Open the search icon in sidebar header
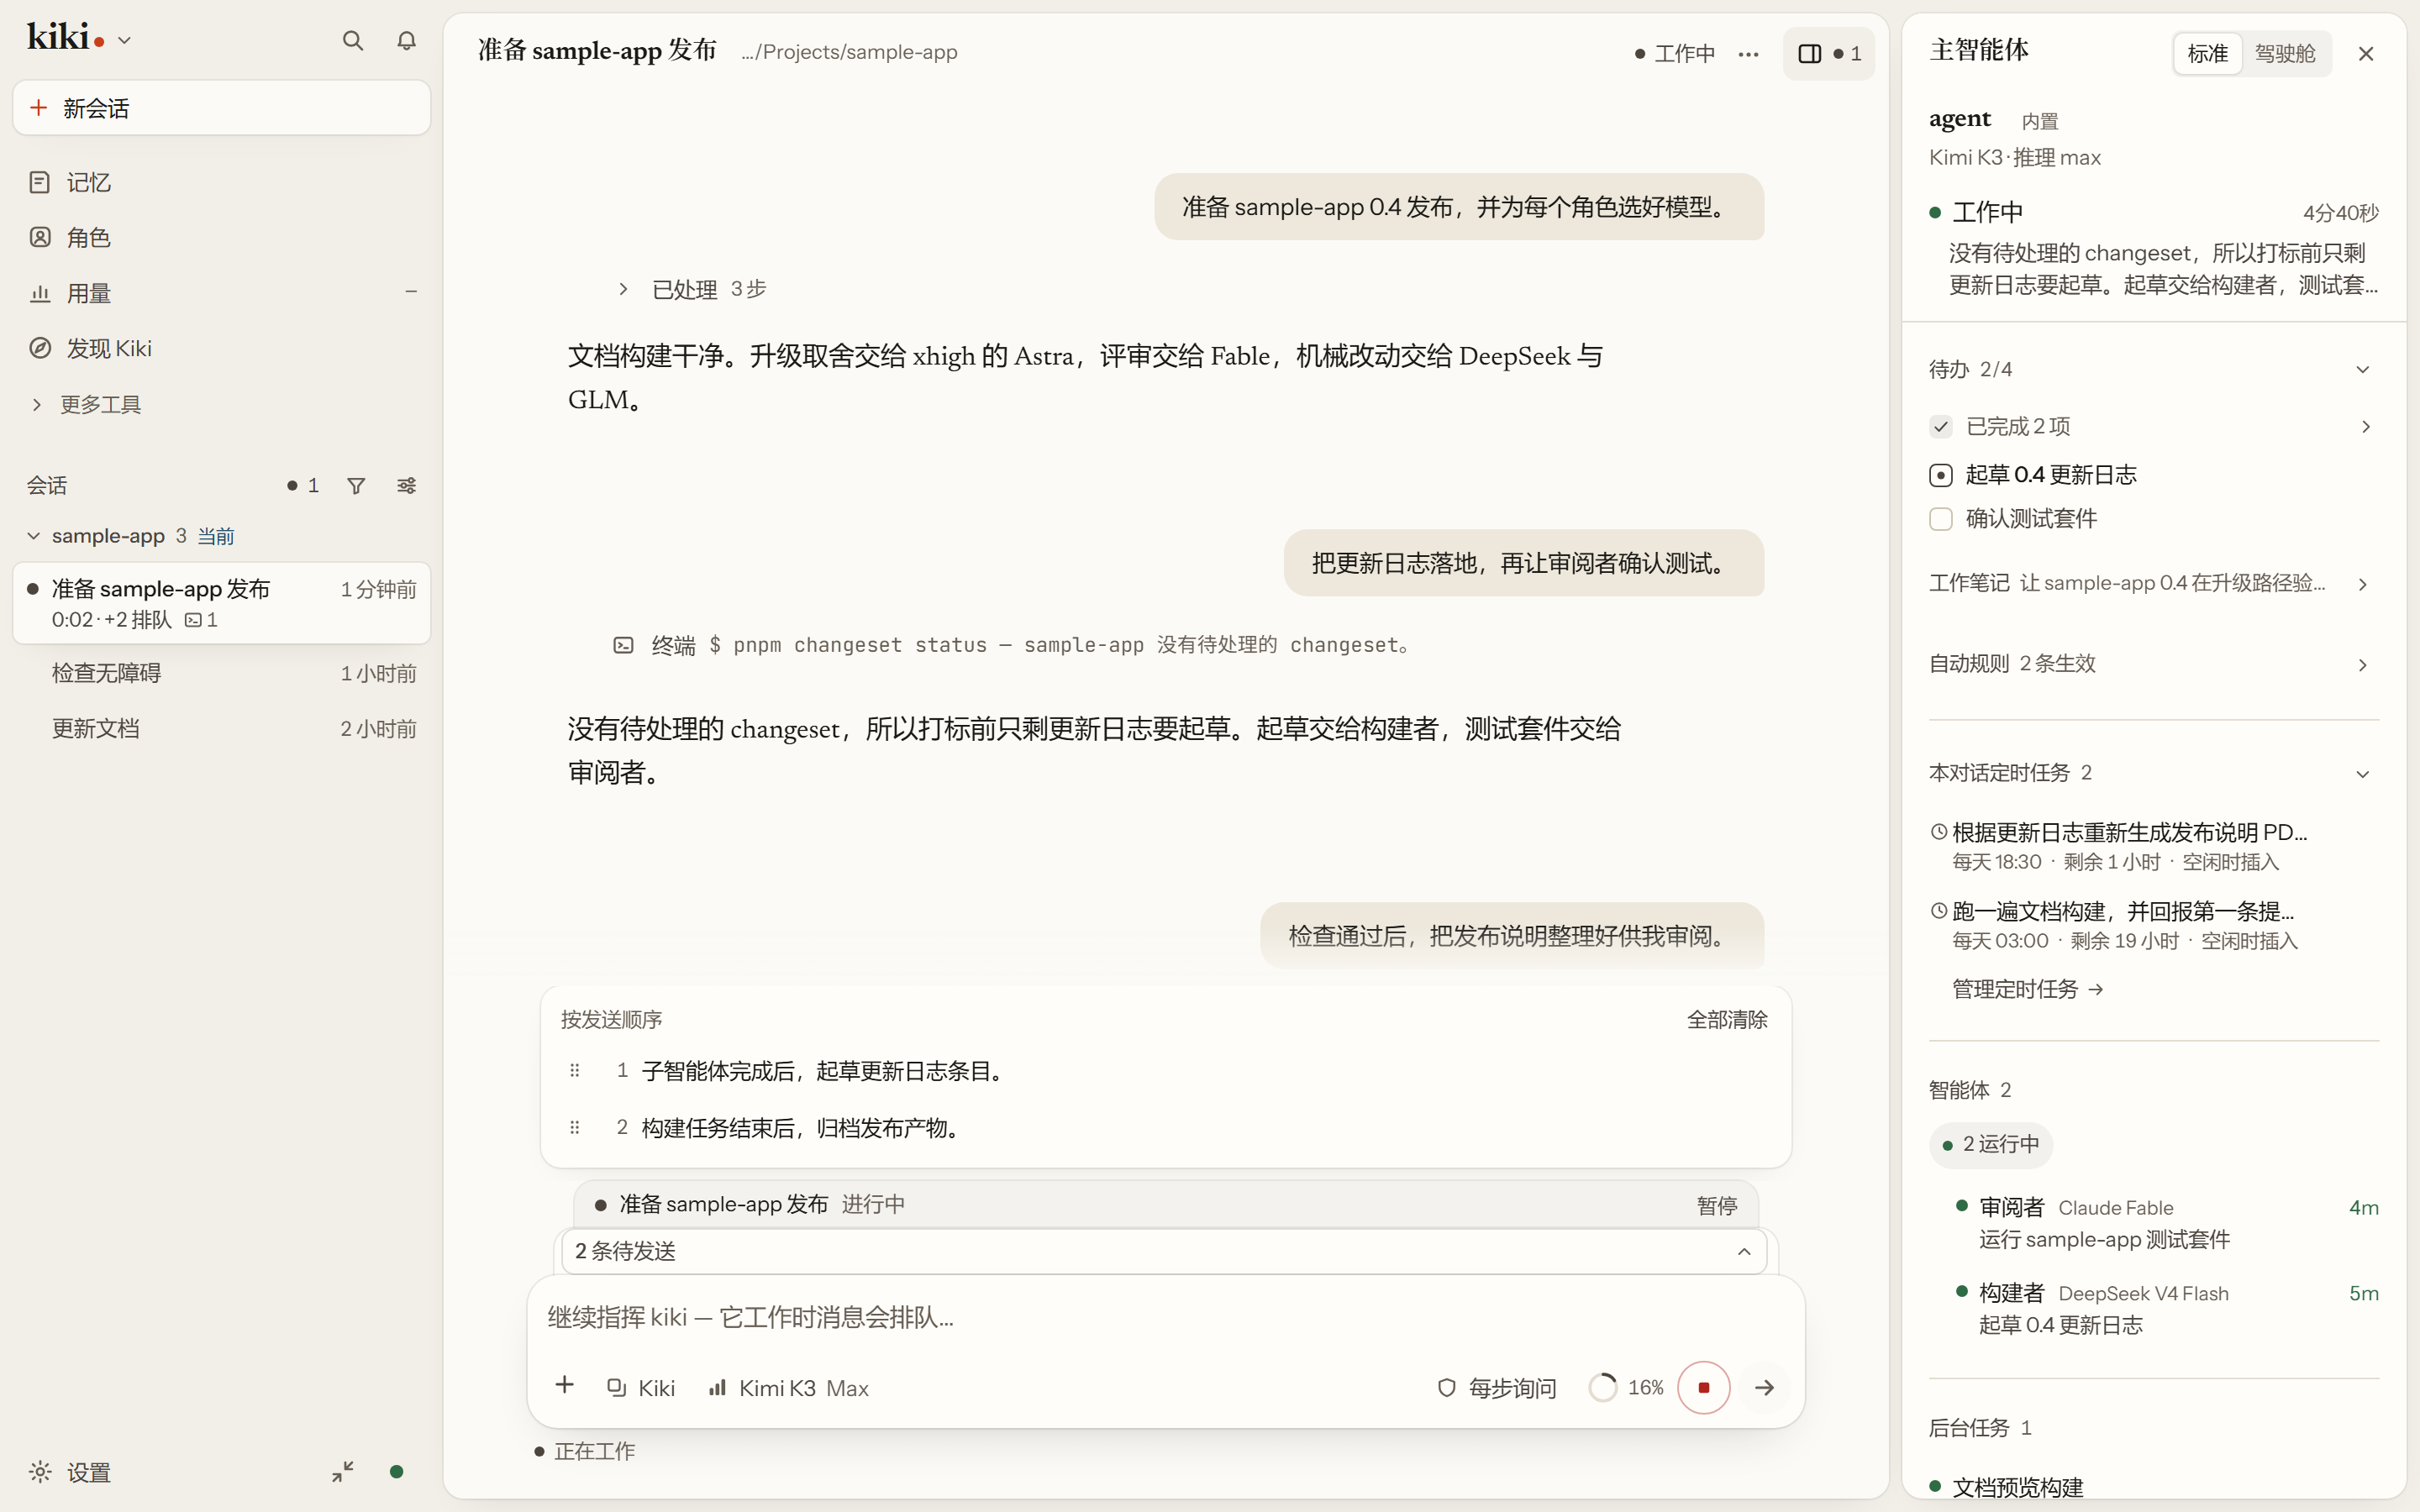 click(352, 40)
